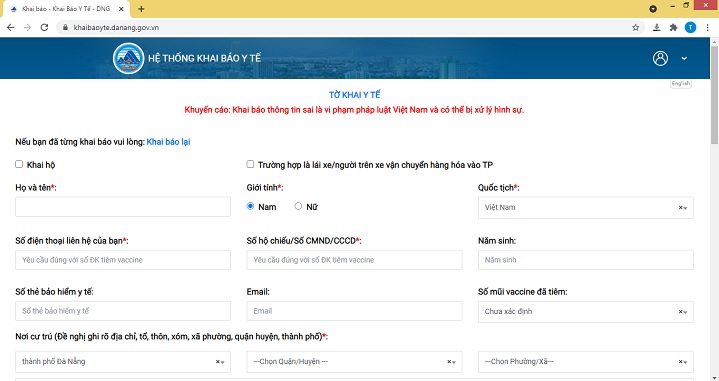Open the extensions puzzle icon

(x=673, y=28)
